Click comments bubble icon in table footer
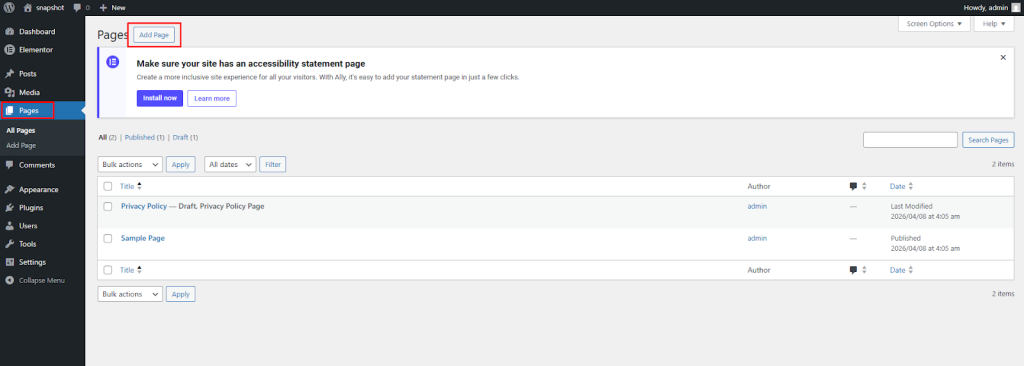This screenshot has width=1024, height=366. (853, 270)
